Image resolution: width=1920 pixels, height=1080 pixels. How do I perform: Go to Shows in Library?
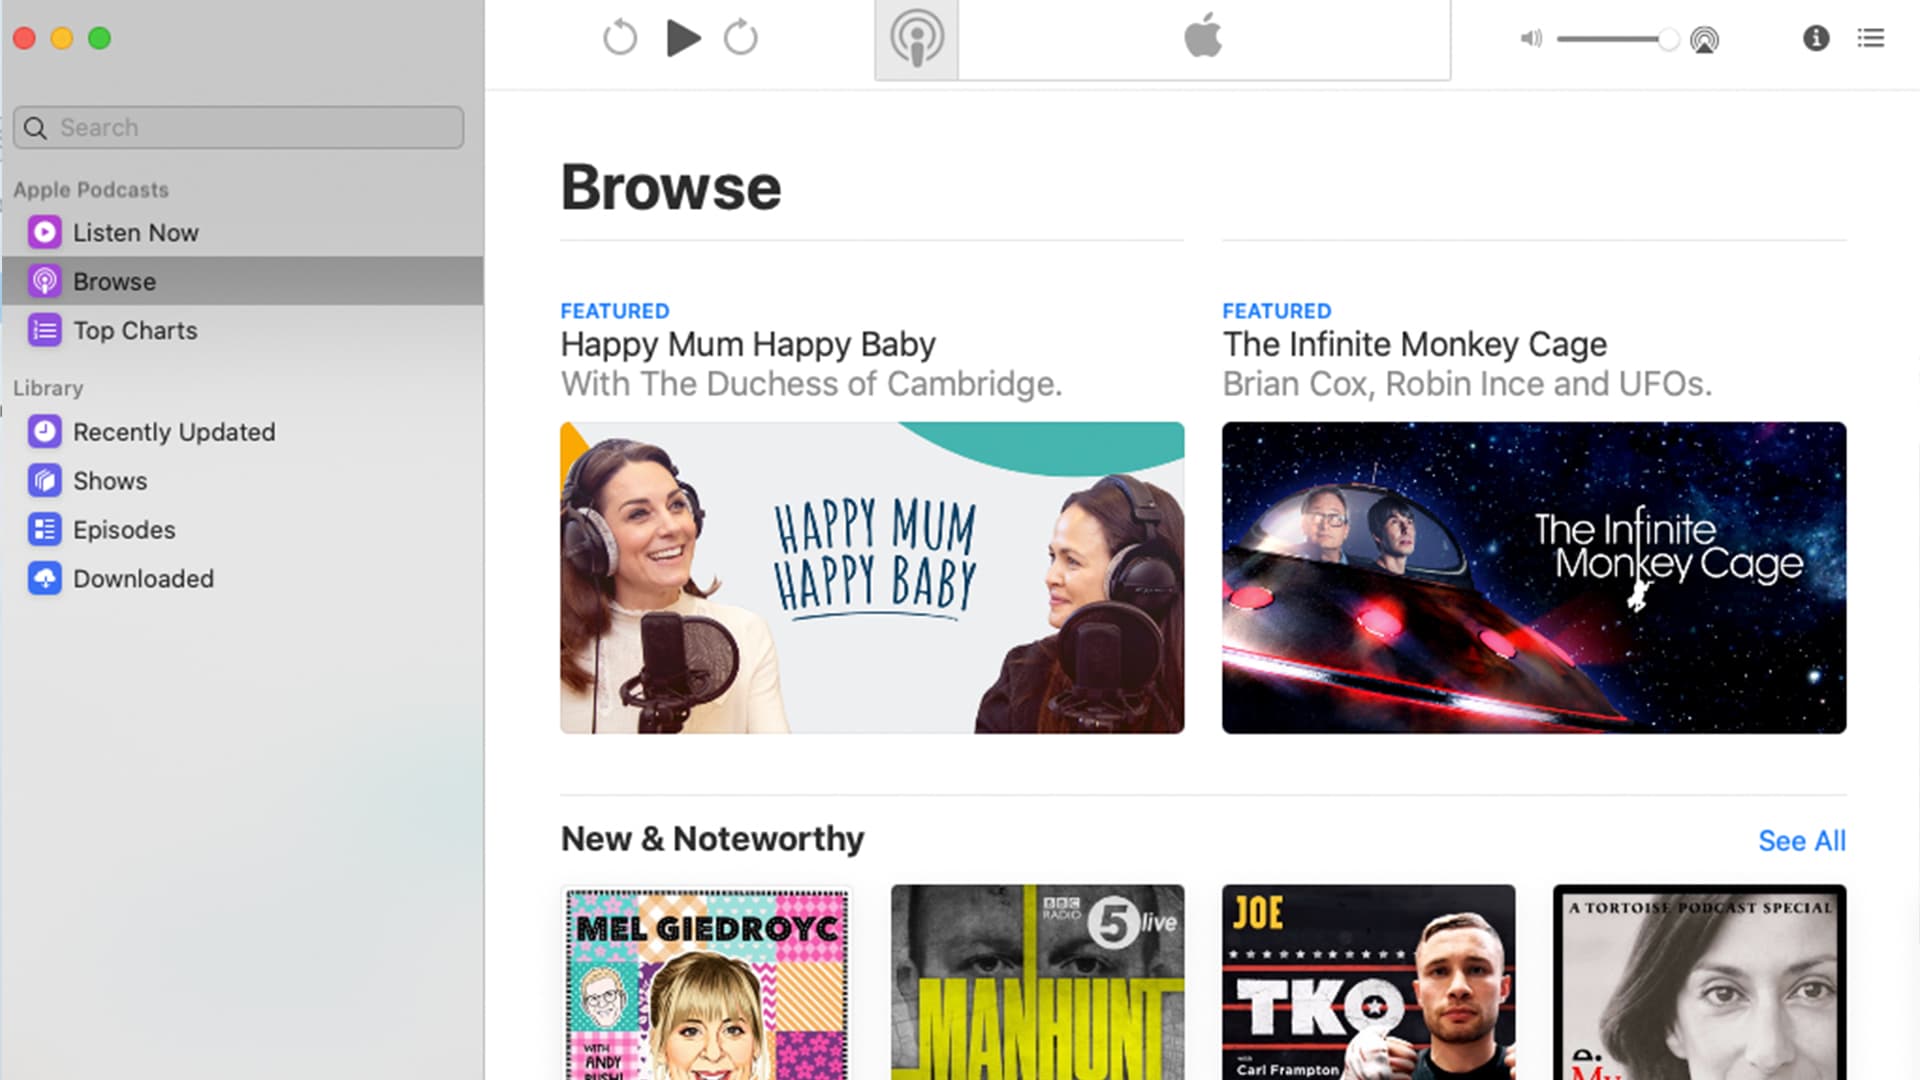tap(110, 481)
